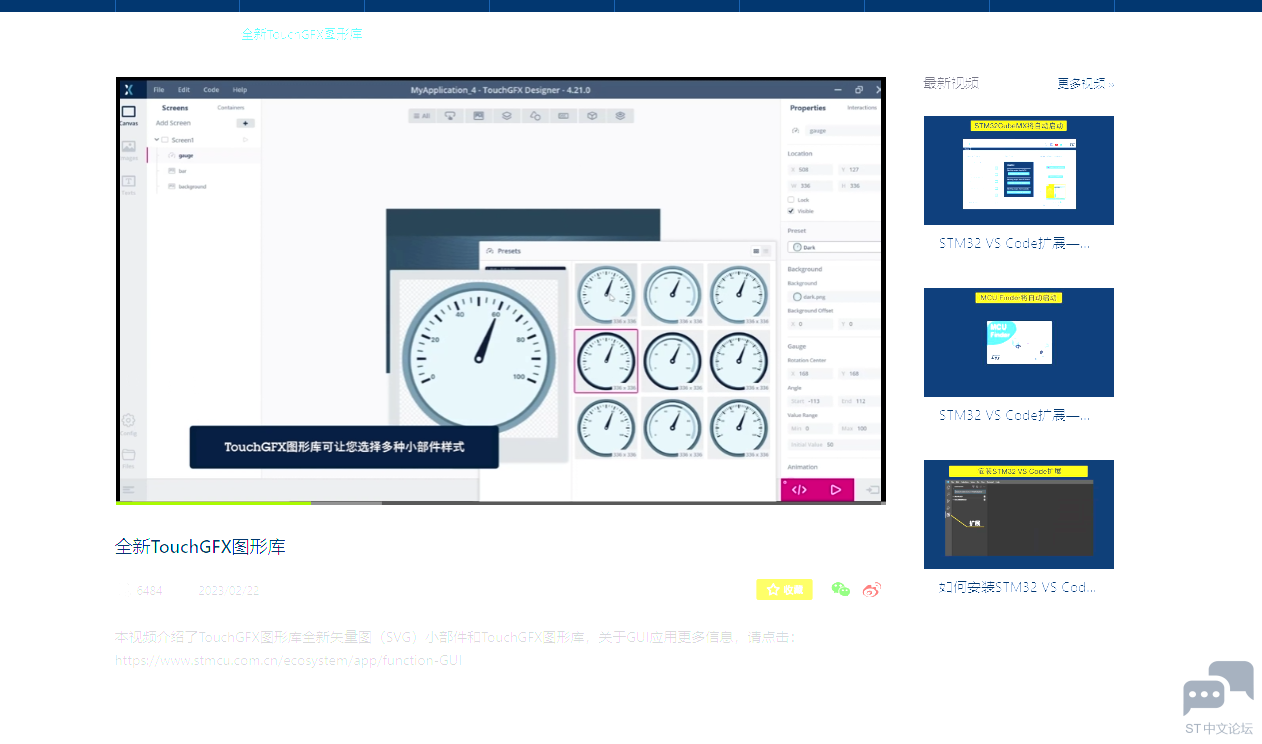1262x744 pixels.
Task: Open the Images widget category icon
Action: [479, 116]
